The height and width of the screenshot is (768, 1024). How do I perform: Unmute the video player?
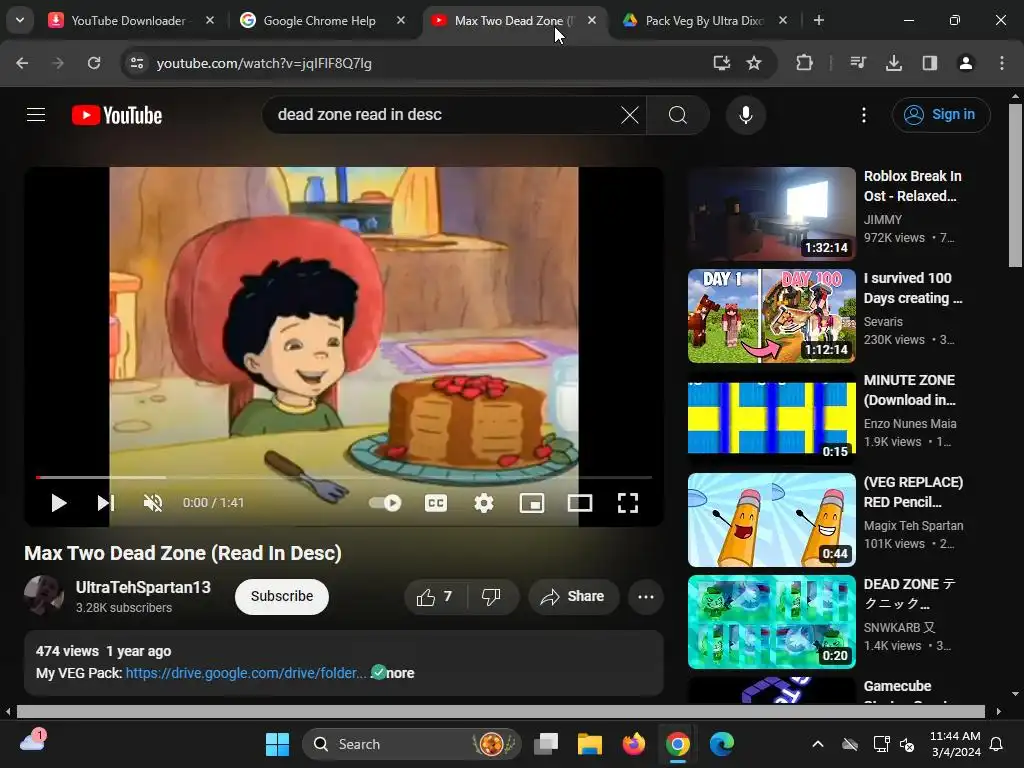[153, 503]
